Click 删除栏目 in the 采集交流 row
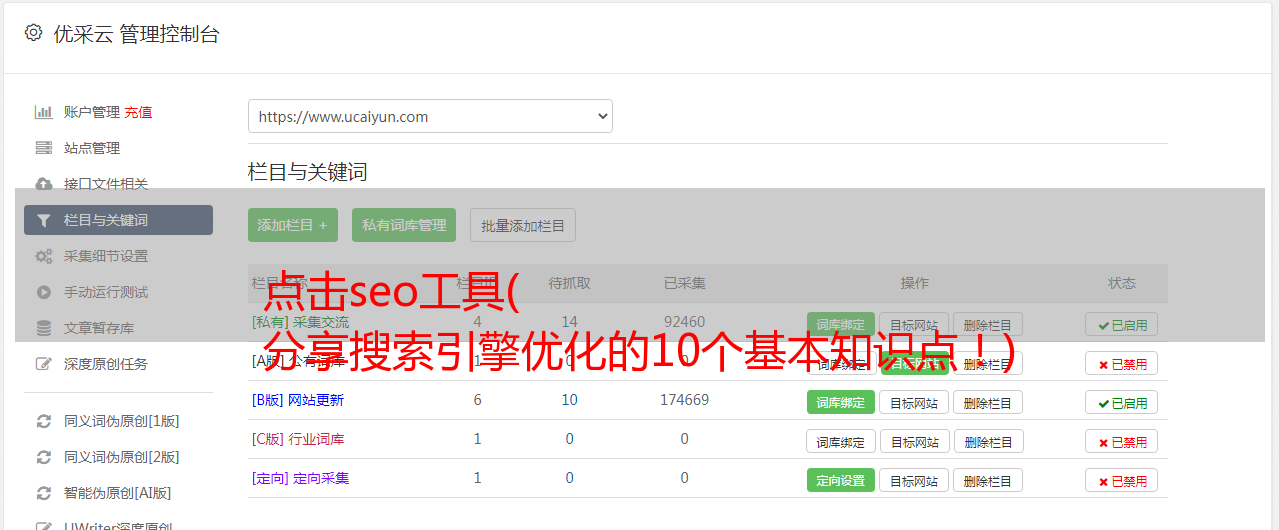1279x530 pixels. point(988,324)
